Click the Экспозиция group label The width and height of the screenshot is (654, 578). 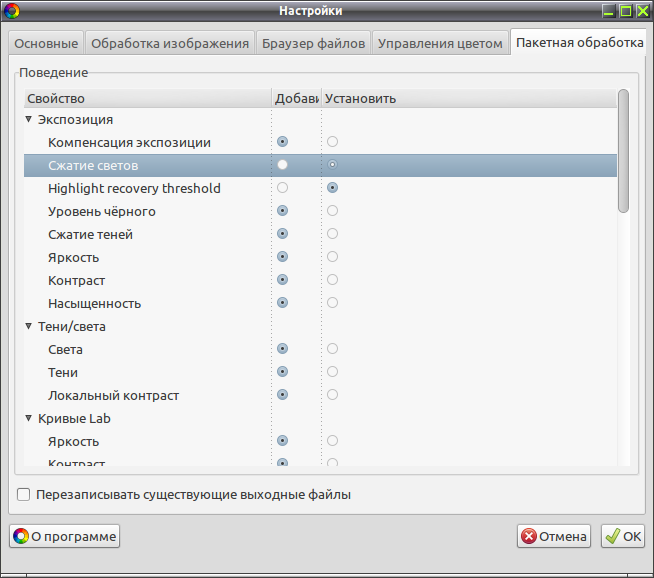(x=75, y=120)
